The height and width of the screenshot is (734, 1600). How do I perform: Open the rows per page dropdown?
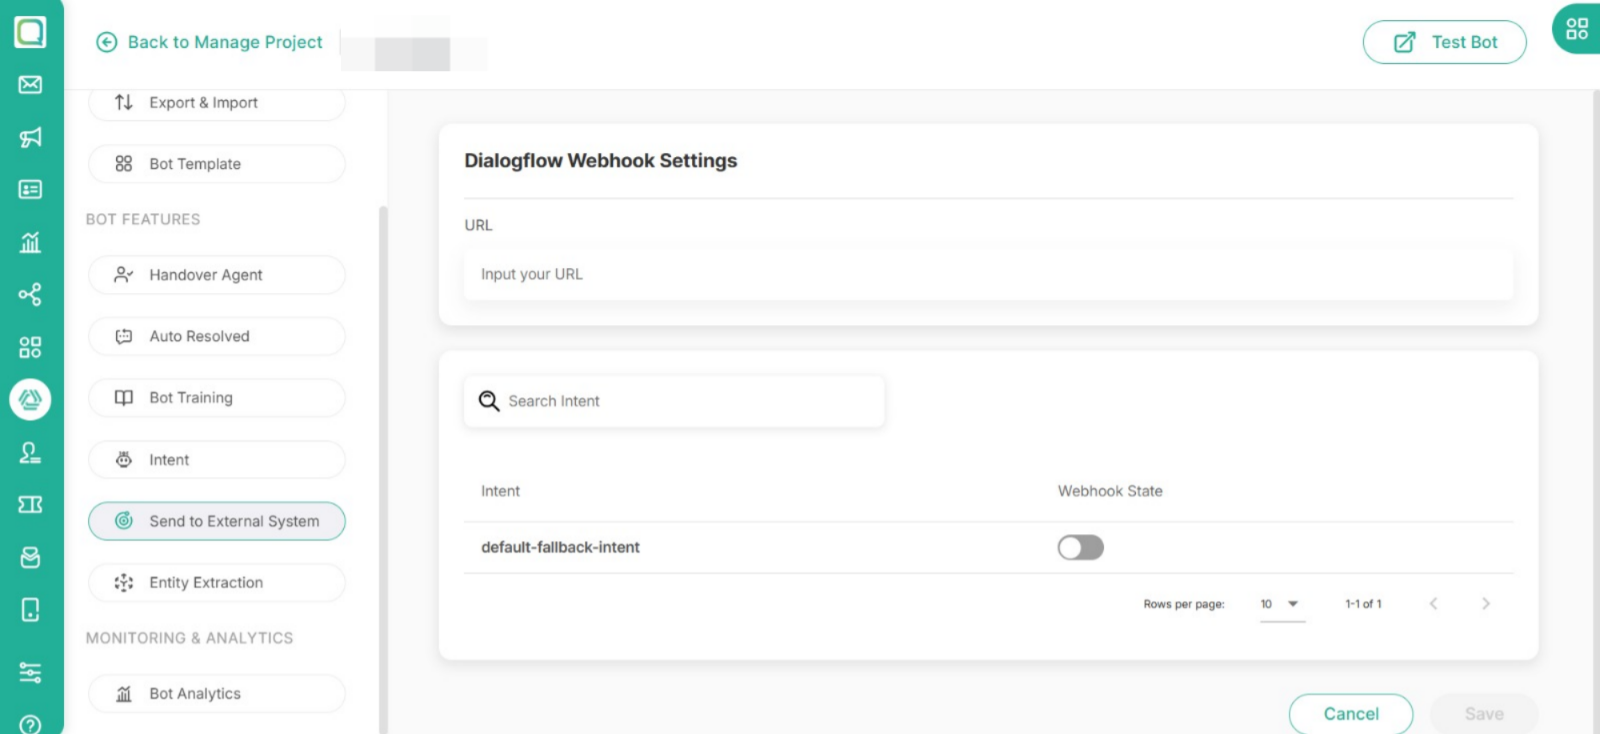pos(1281,604)
